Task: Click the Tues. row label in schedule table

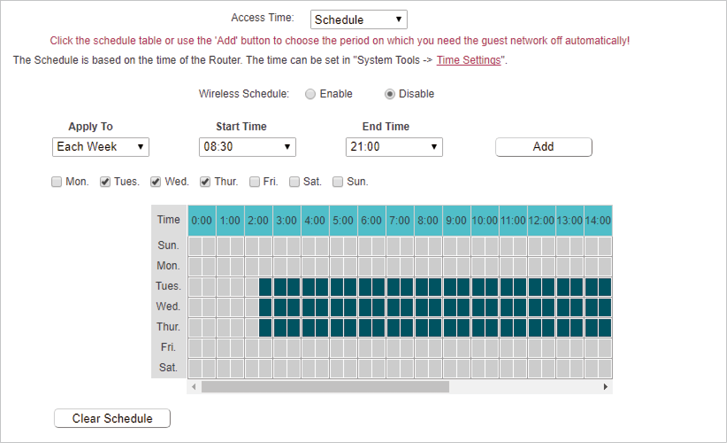Action: 168,286
